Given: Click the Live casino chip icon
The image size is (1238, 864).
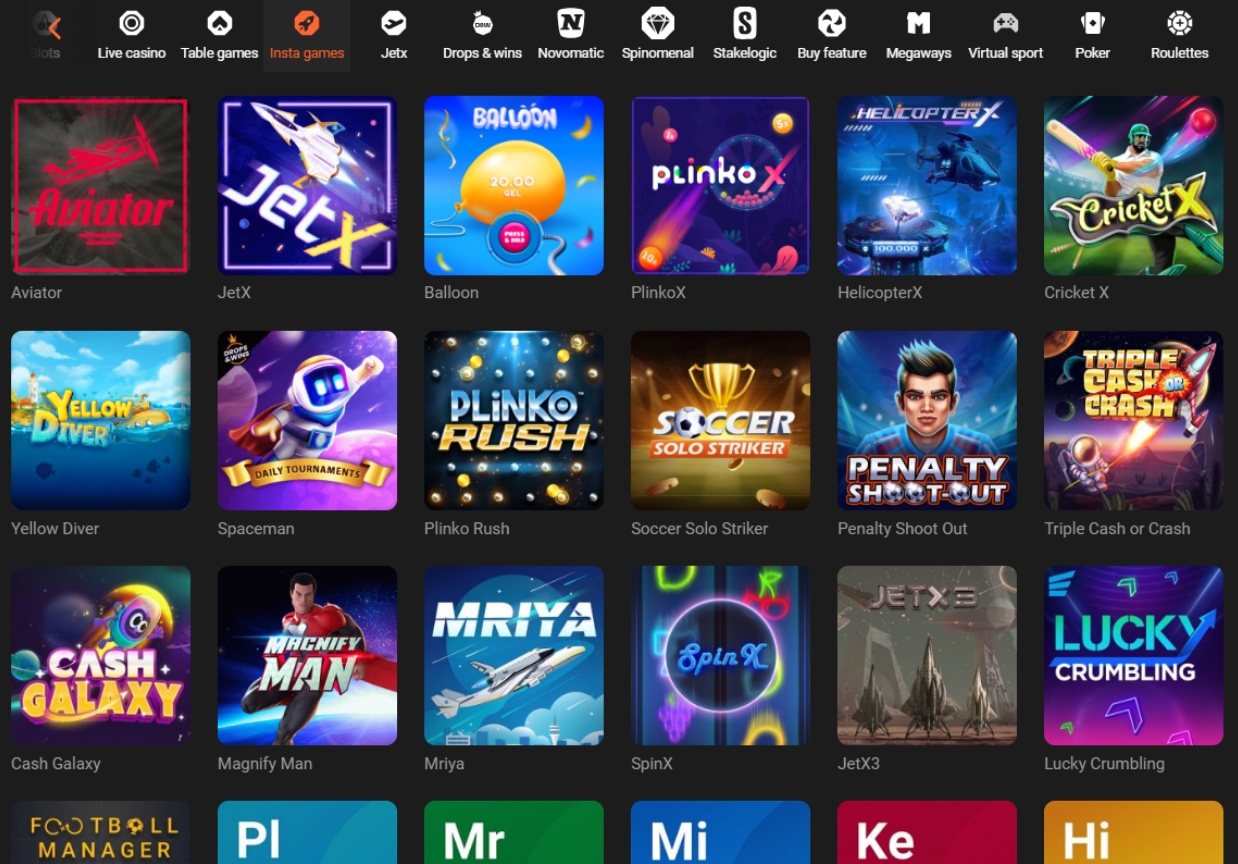Looking at the screenshot, I should point(131,23).
